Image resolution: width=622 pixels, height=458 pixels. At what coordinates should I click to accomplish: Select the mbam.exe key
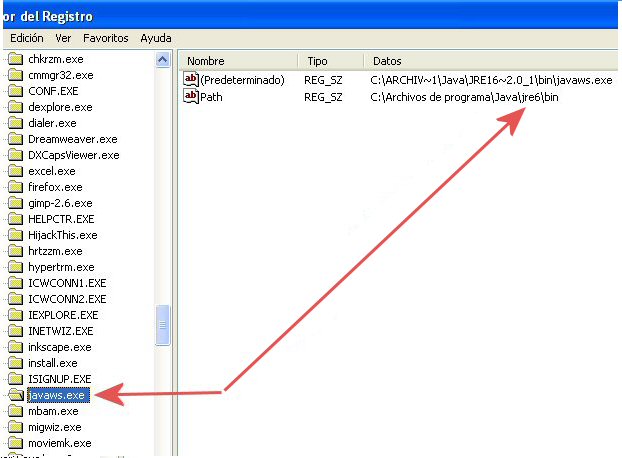(x=53, y=411)
